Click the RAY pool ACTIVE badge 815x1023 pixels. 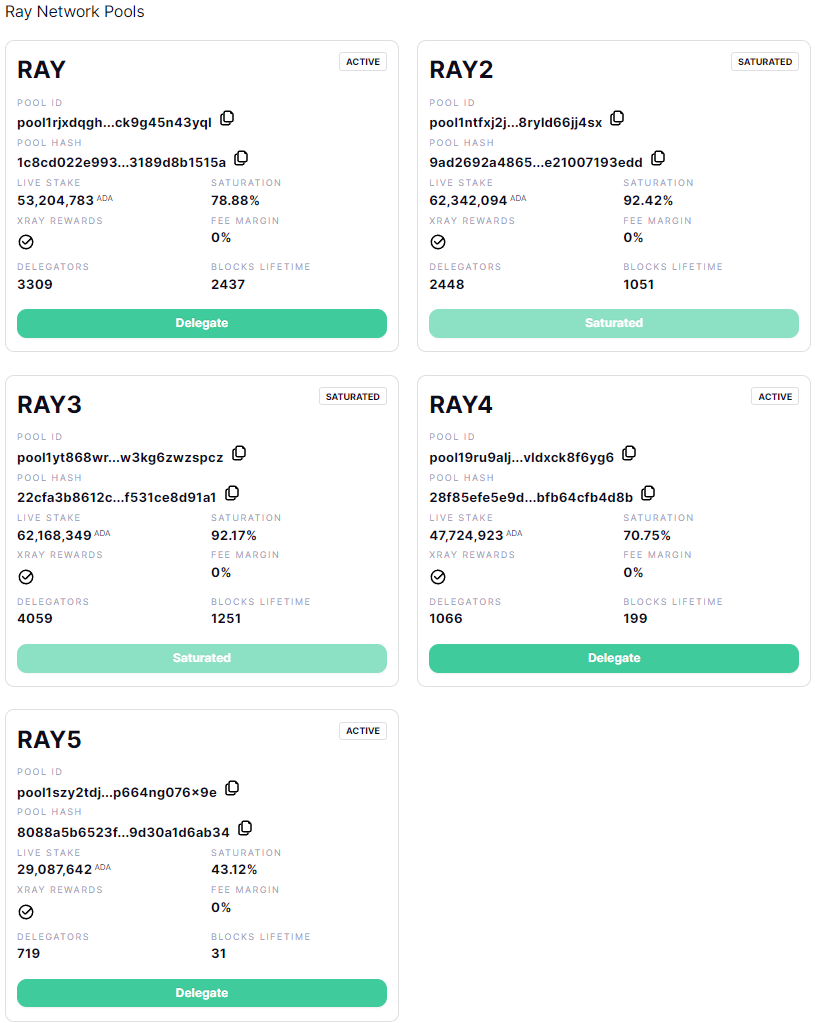(x=363, y=62)
